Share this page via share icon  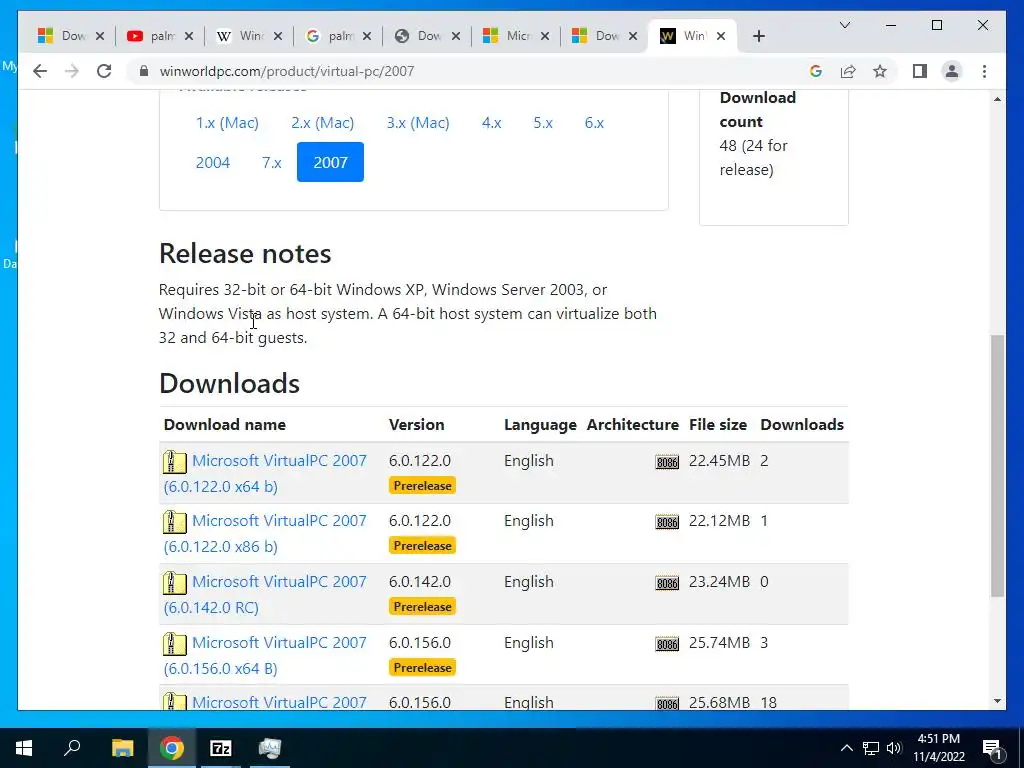click(x=848, y=71)
